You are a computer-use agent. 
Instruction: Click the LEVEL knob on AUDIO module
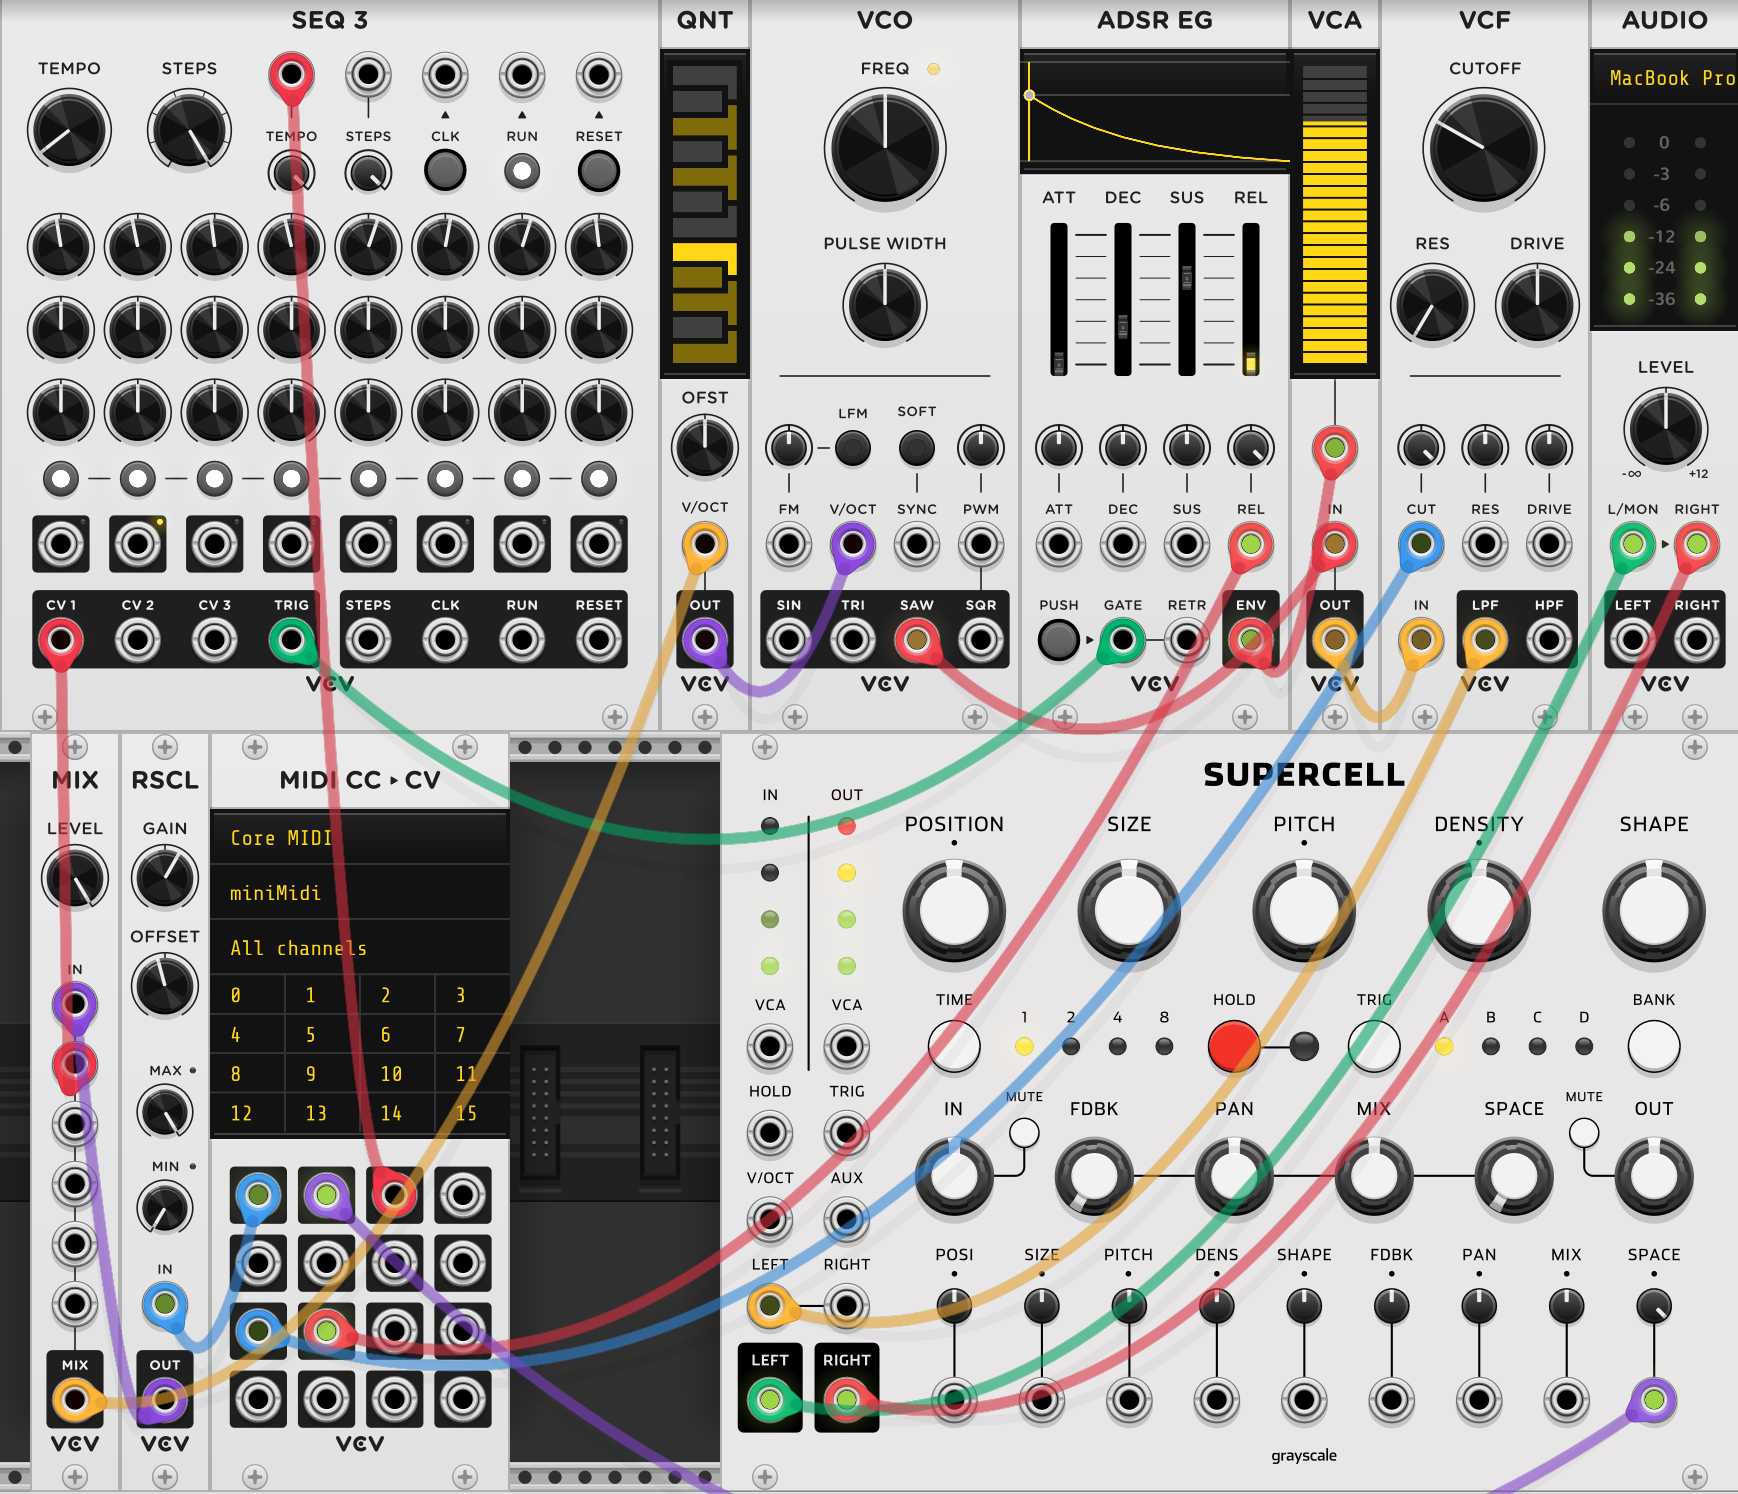[x=1665, y=428]
